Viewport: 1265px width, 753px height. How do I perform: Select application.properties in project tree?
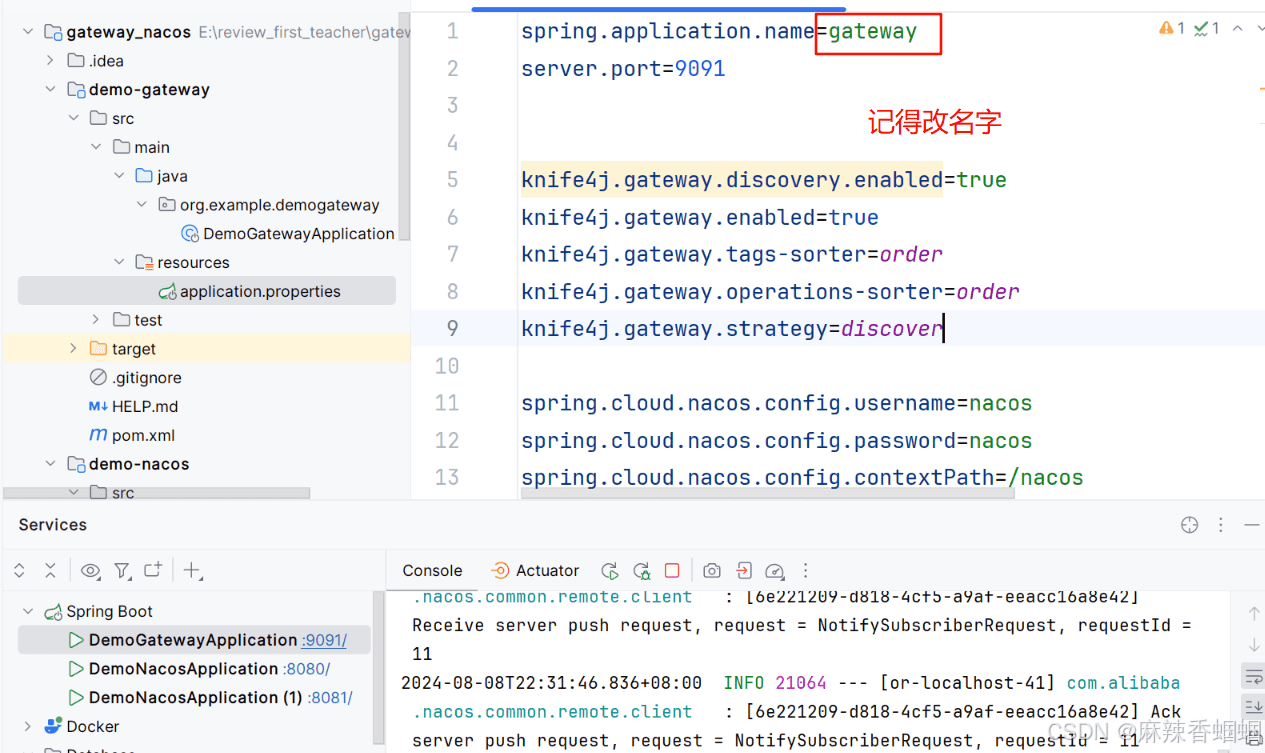click(x=207, y=291)
